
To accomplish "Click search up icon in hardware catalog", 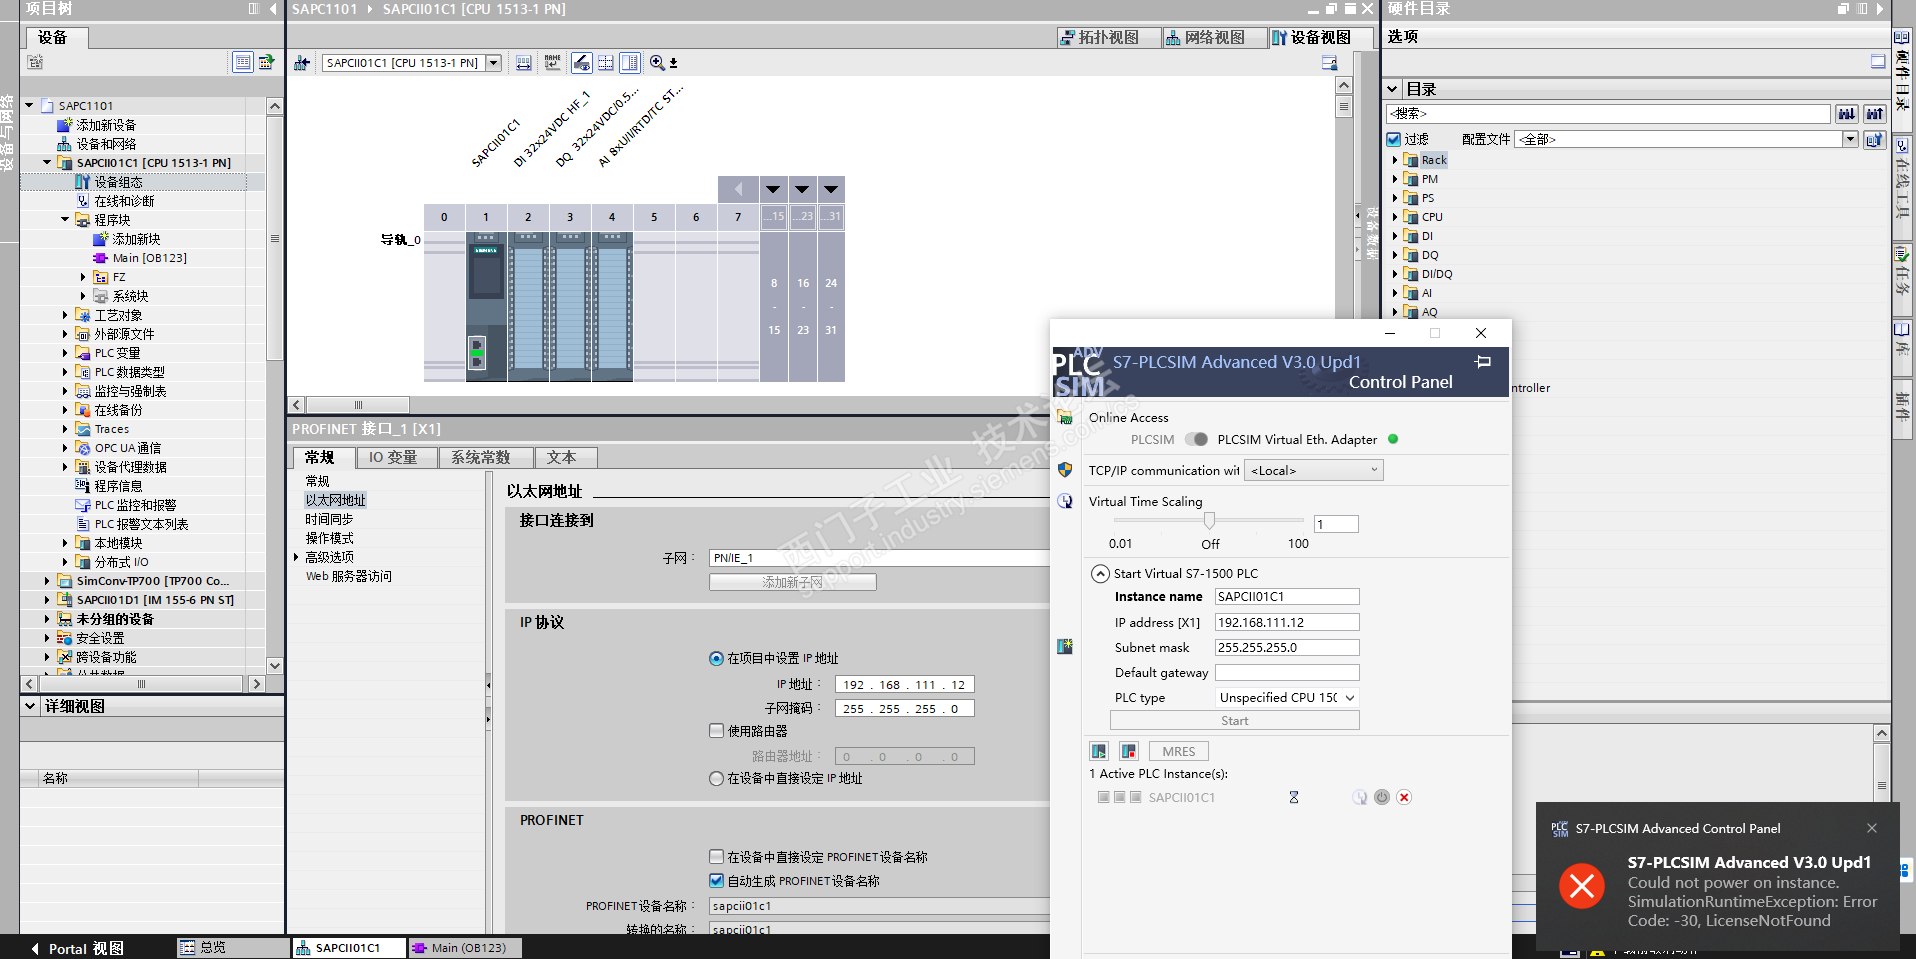I will 1875,114.
